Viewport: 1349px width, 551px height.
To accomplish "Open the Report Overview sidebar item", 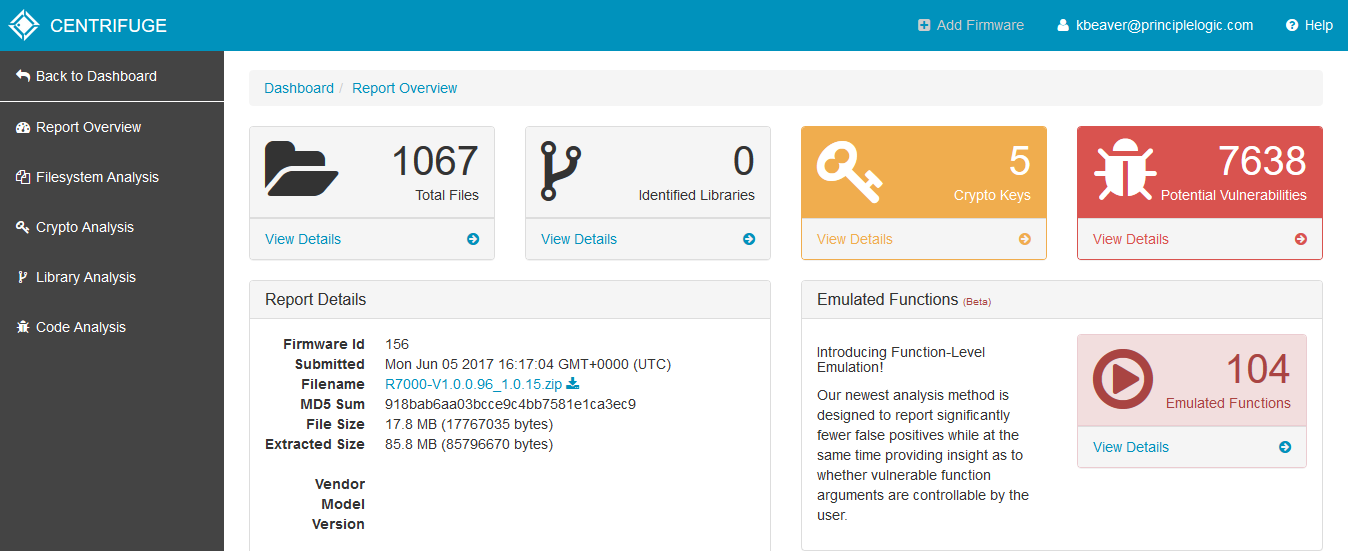I will point(112,127).
